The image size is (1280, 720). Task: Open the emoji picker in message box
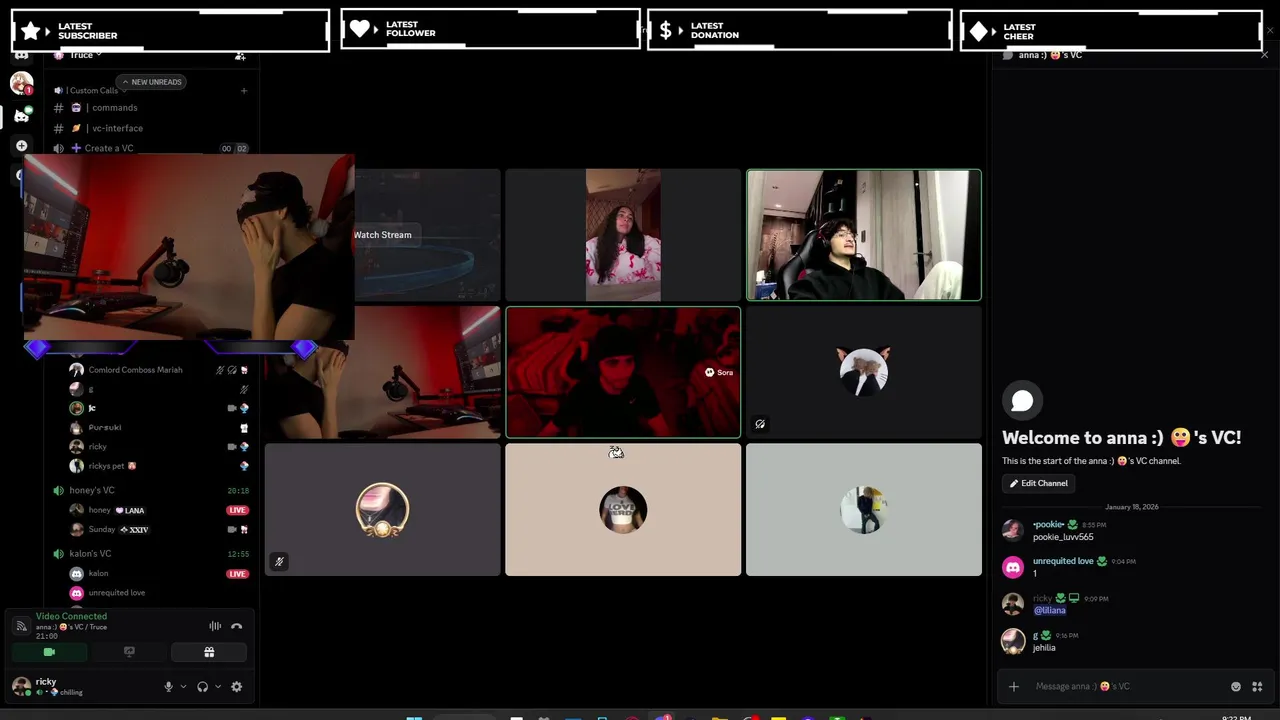1236,687
